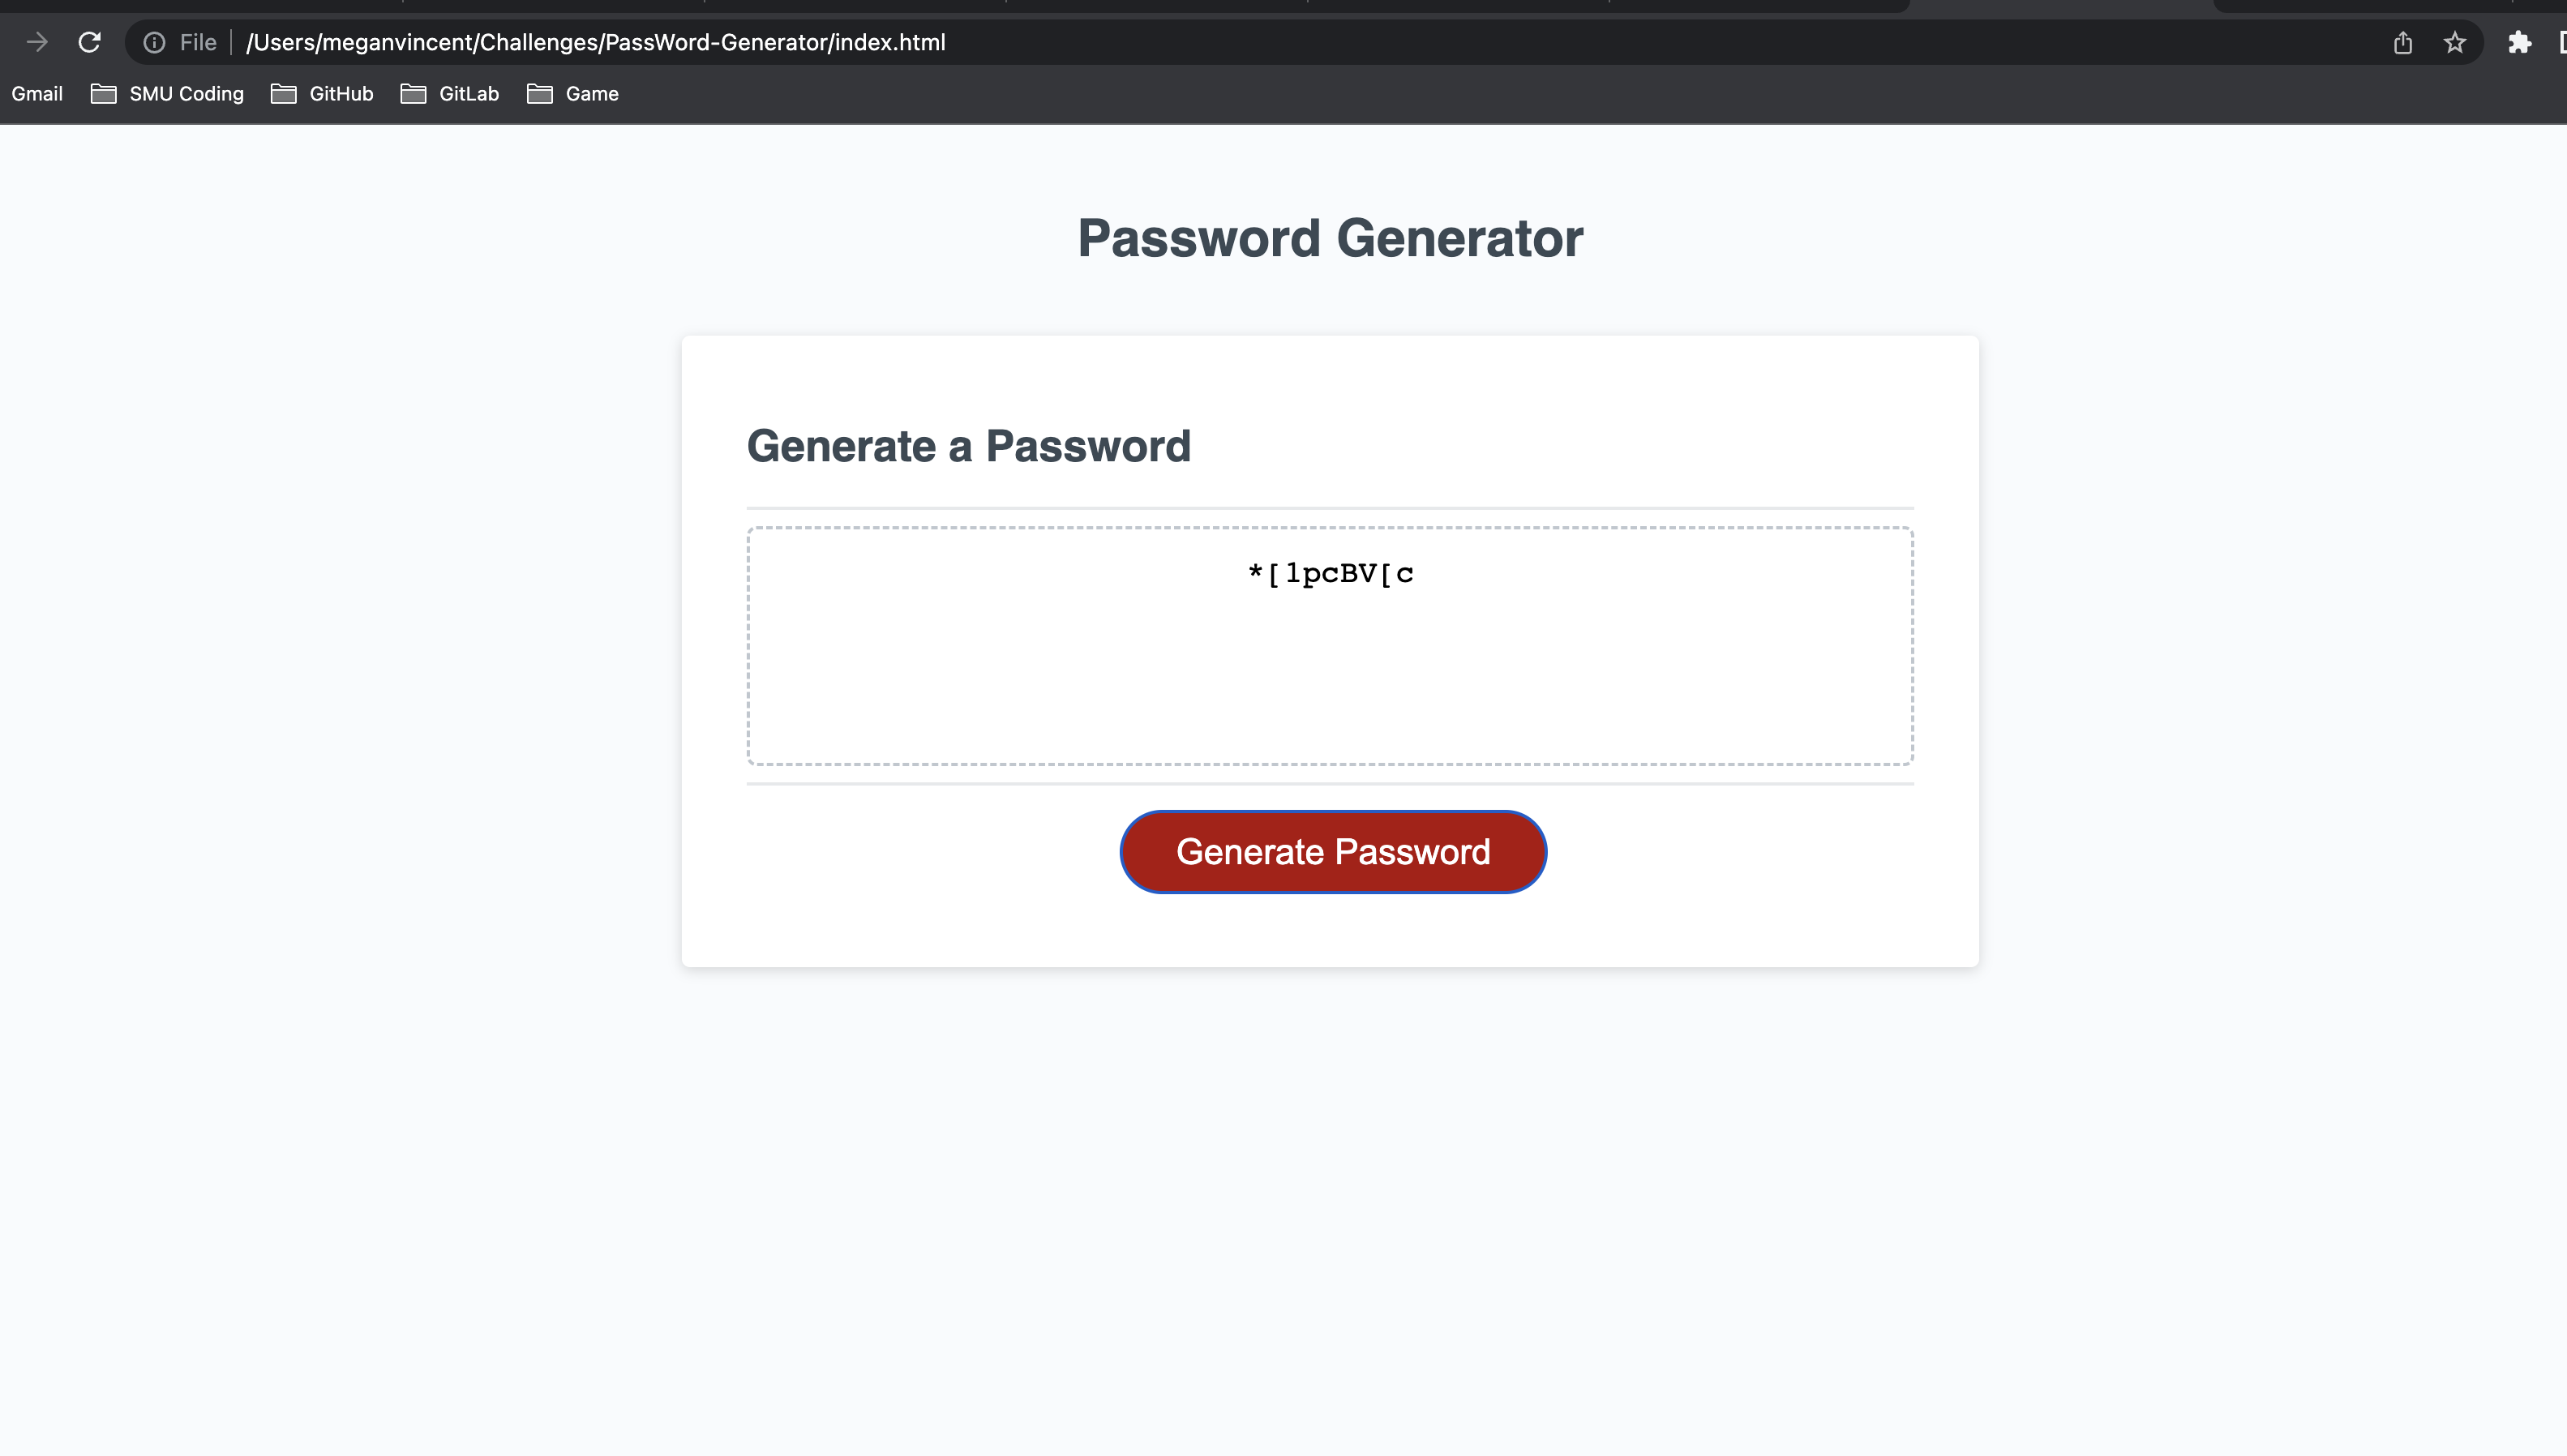Reload the Password Generator page
Image resolution: width=2567 pixels, height=1456 pixels.
tap(89, 42)
